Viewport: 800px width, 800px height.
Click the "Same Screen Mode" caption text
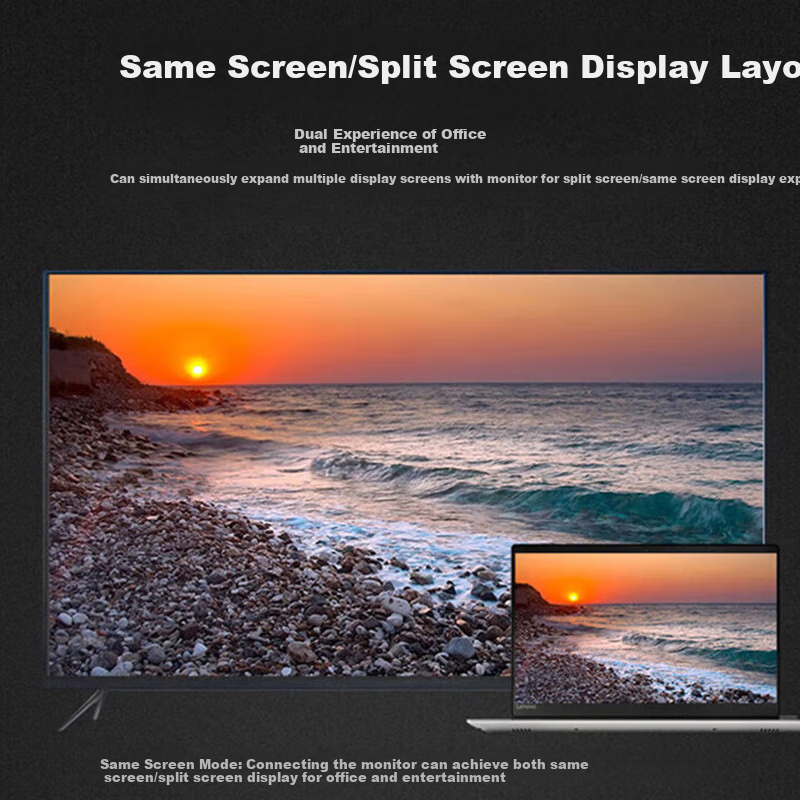click(x=344, y=771)
